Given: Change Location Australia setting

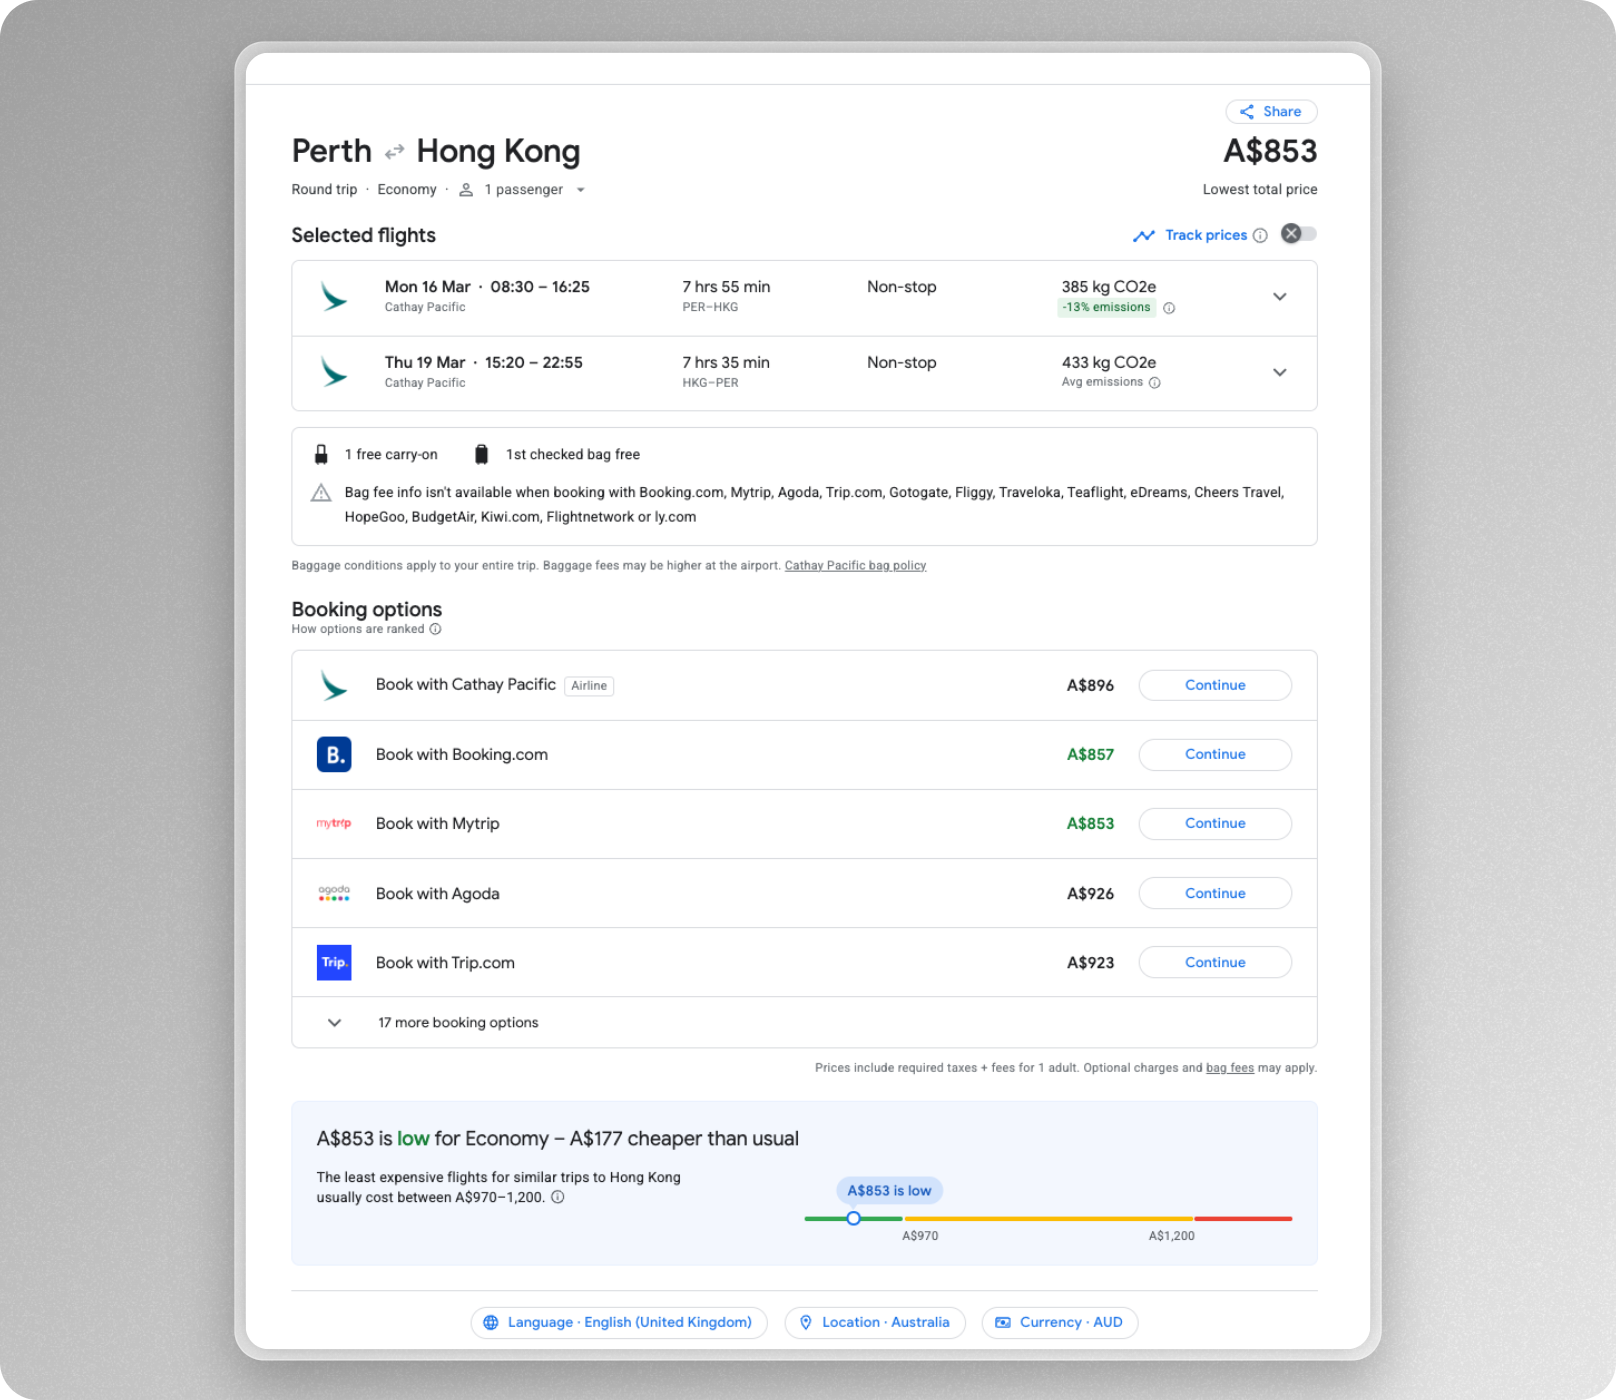Looking at the screenshot, I should (x=875, y=1322).
